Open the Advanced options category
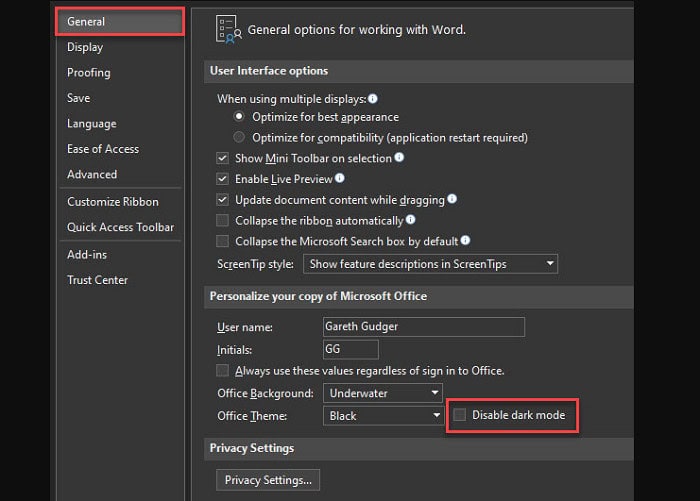The width and height of the screenshot is (700, 501). (92, 174)
